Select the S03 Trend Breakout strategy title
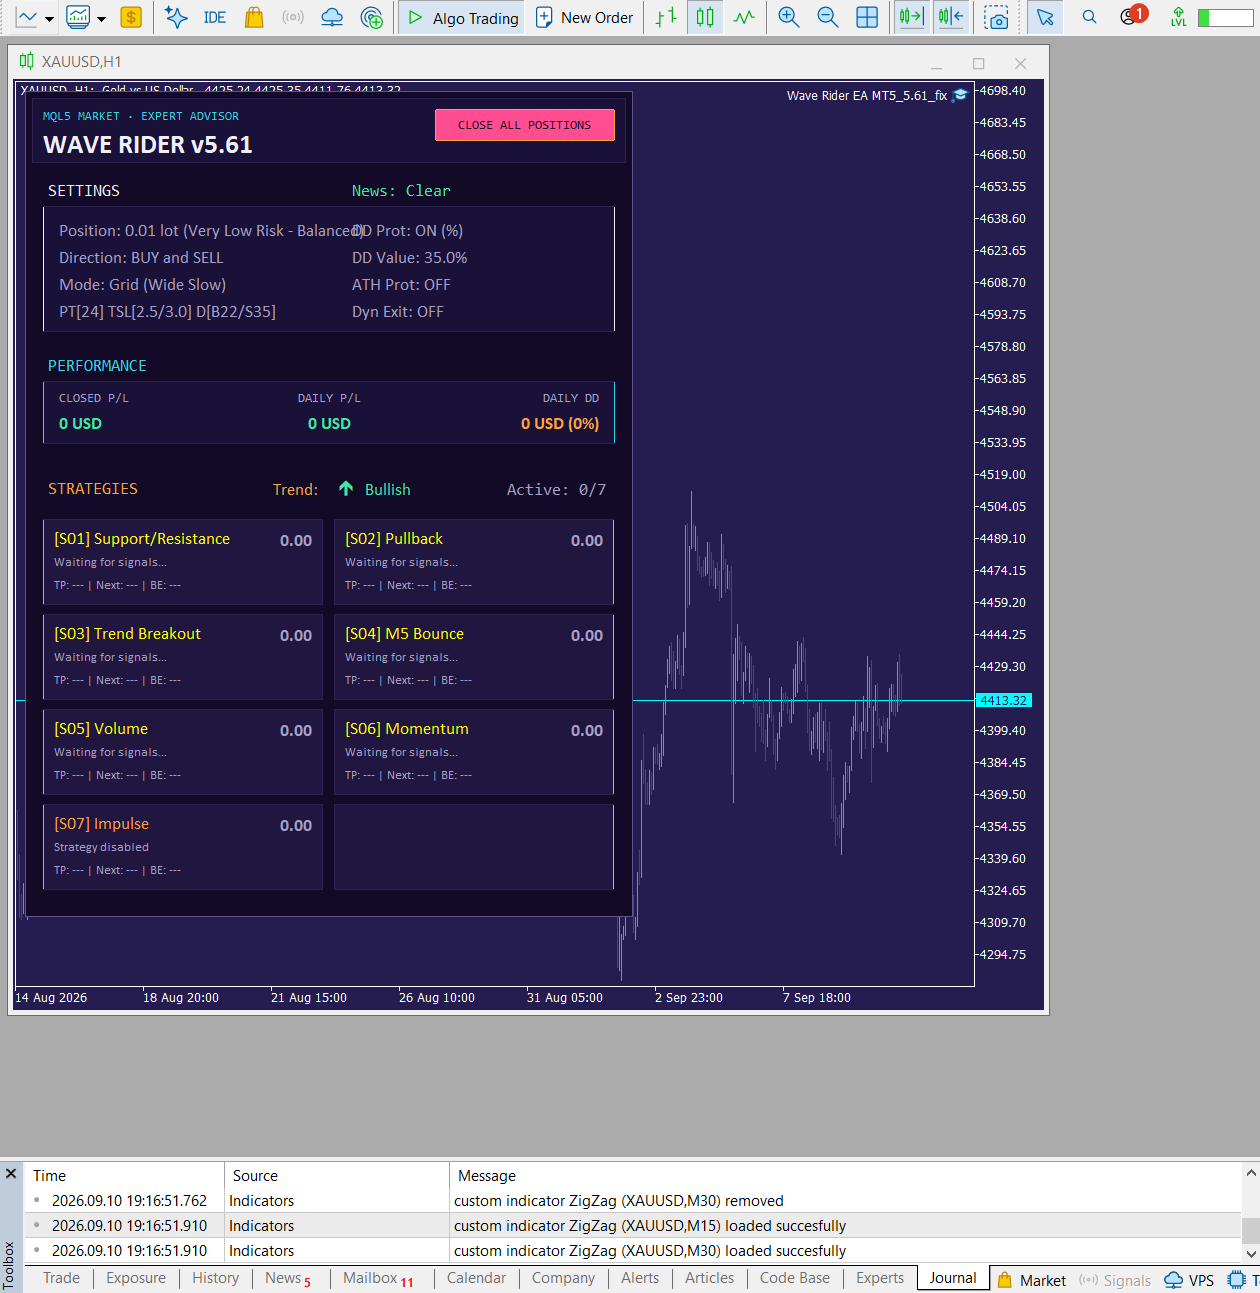The image size is (1260, 1293). [x=127, y=634]
